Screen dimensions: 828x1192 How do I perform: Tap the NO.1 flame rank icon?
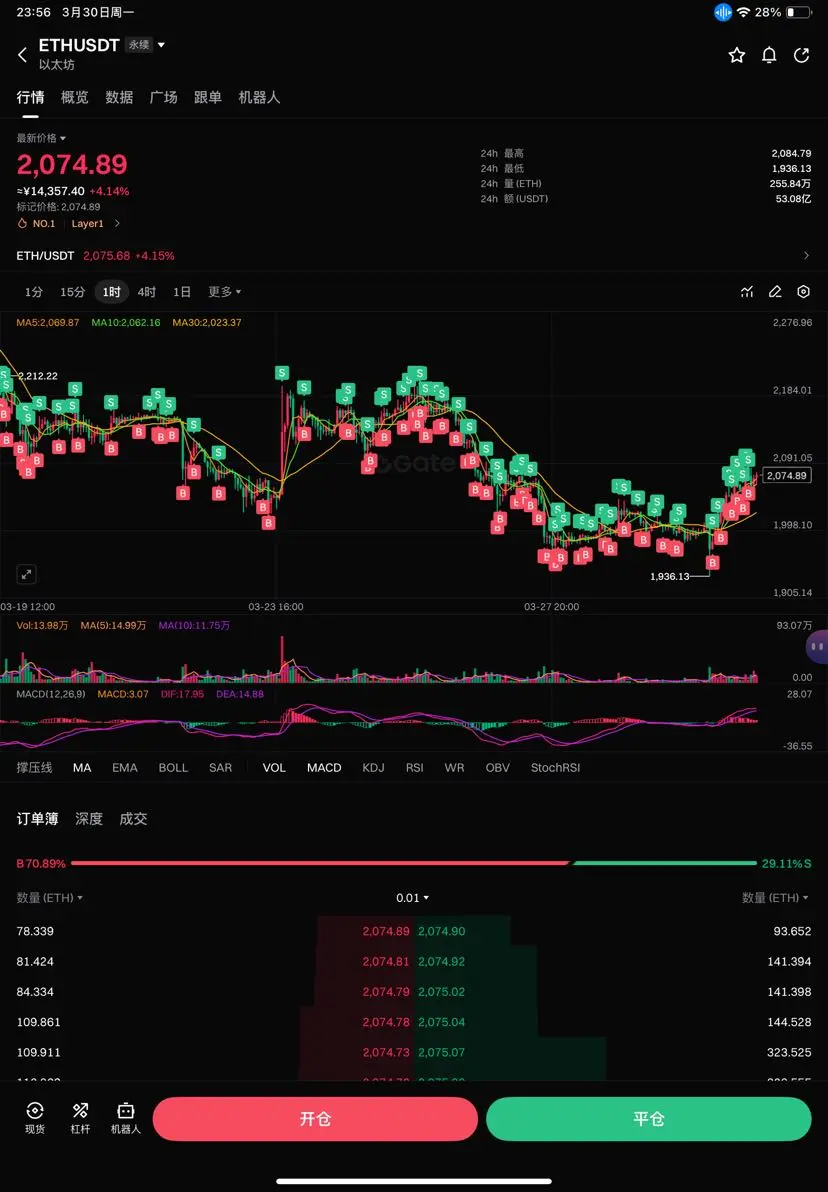pyautogui.click(x=22, y=224)
